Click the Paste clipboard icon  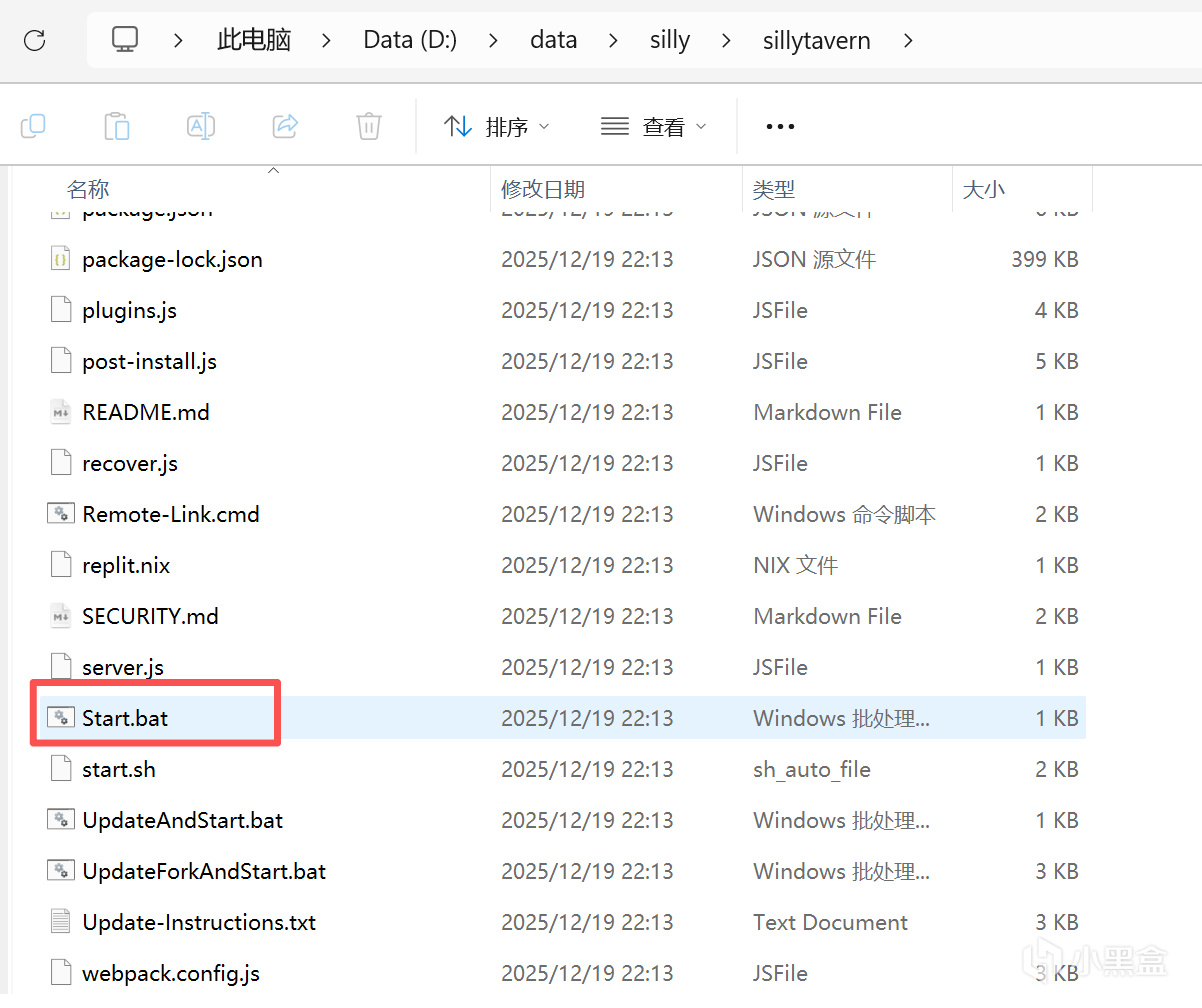point(117,126)
